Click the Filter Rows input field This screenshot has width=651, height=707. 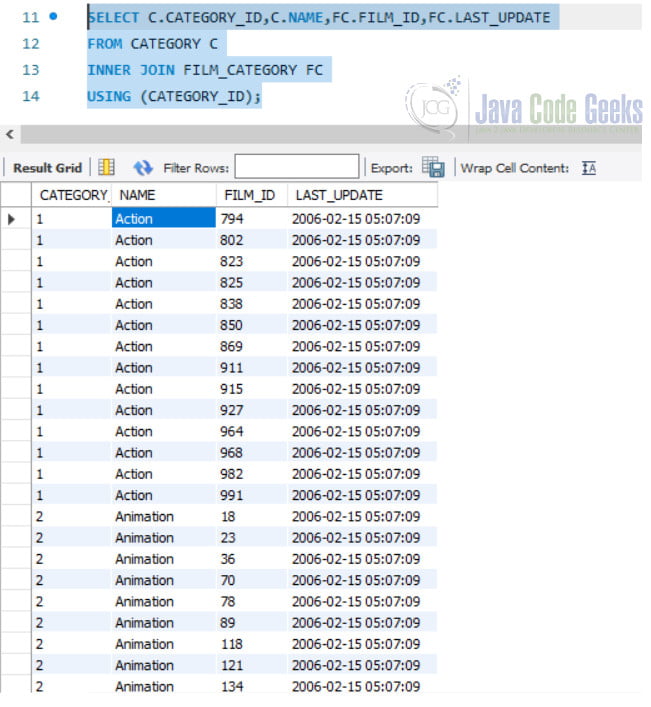coord(297,166)
